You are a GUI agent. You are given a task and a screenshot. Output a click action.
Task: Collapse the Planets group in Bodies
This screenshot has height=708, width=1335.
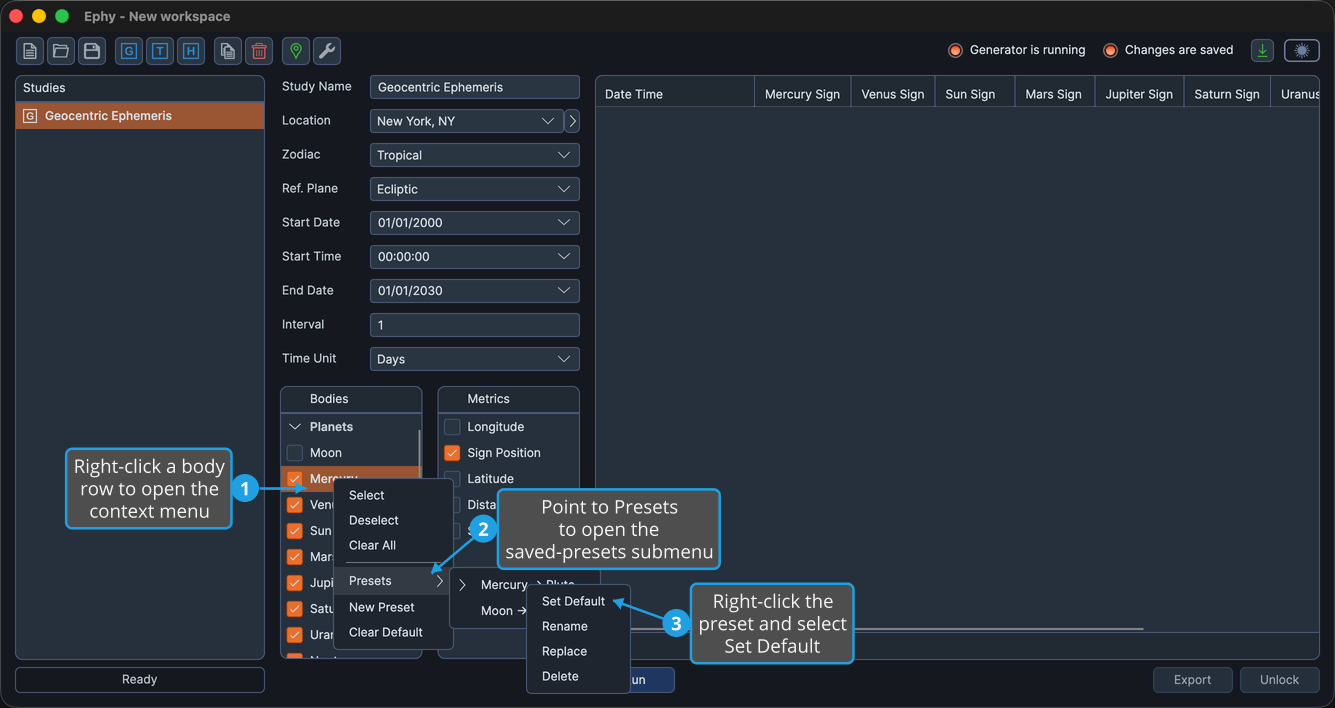(295, 427)
